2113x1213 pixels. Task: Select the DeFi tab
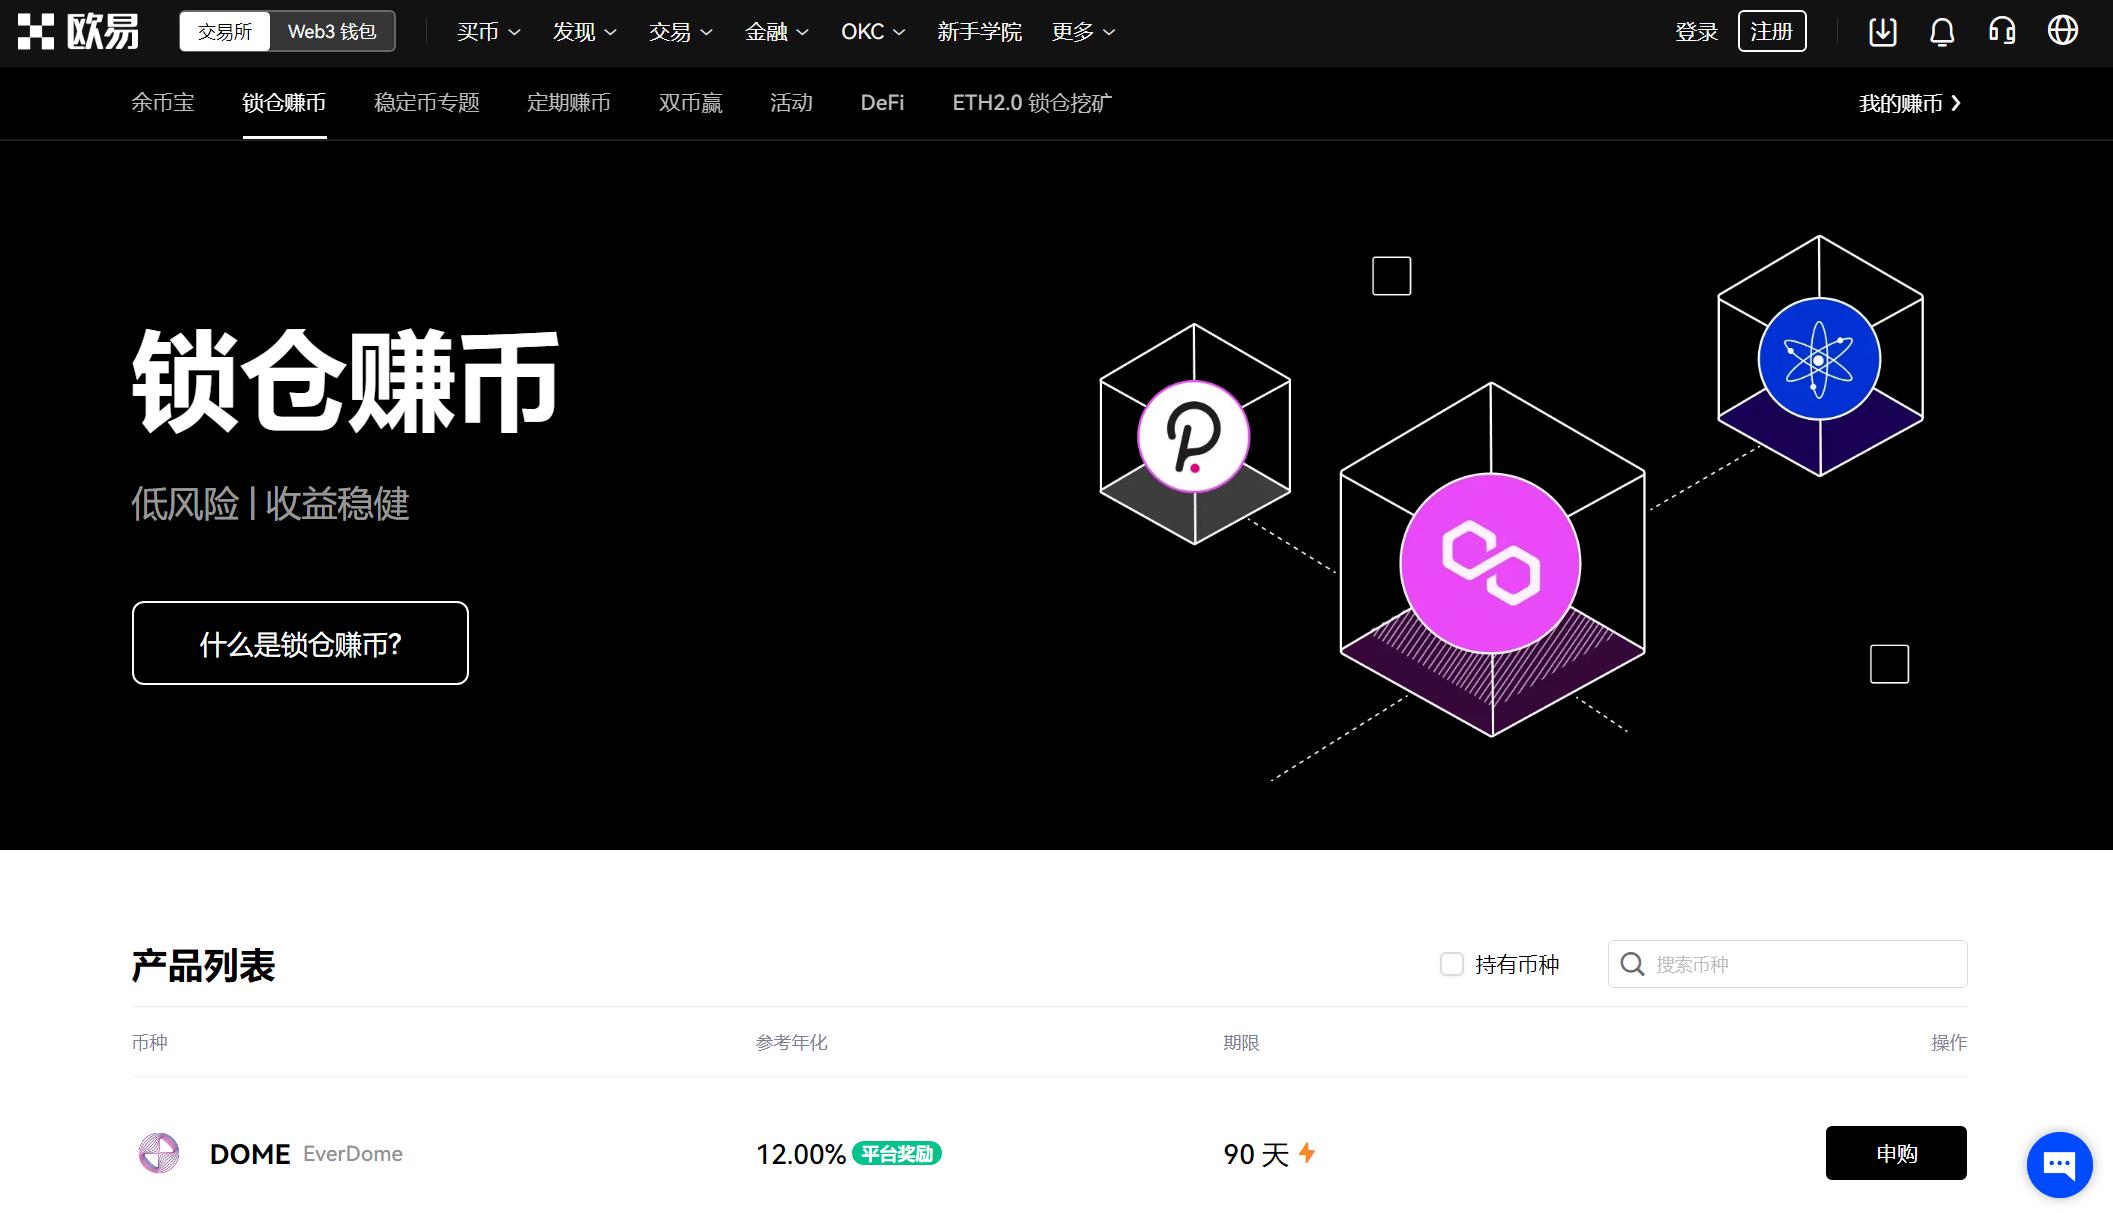(x=882, y=103)
